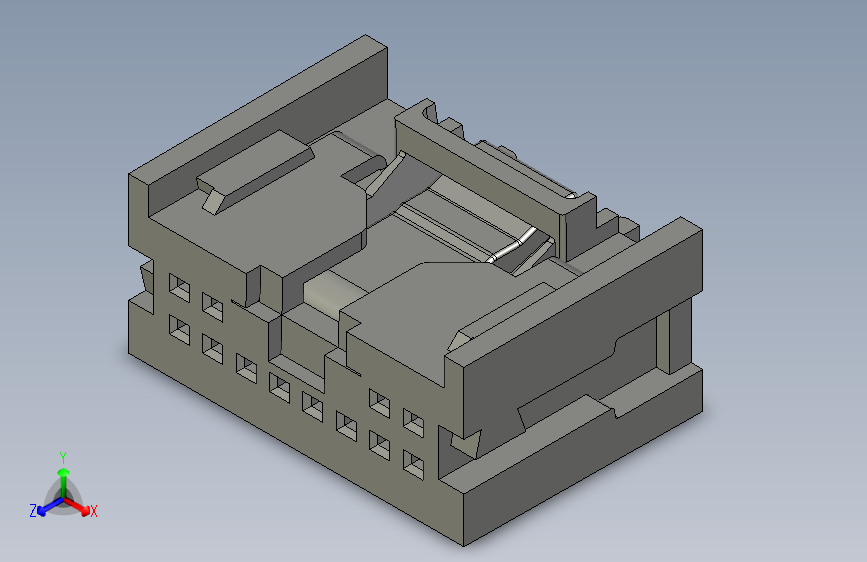Click the red X axis arrow on the triad
This screenshot has width=867, height=562.
pos(77,507)
